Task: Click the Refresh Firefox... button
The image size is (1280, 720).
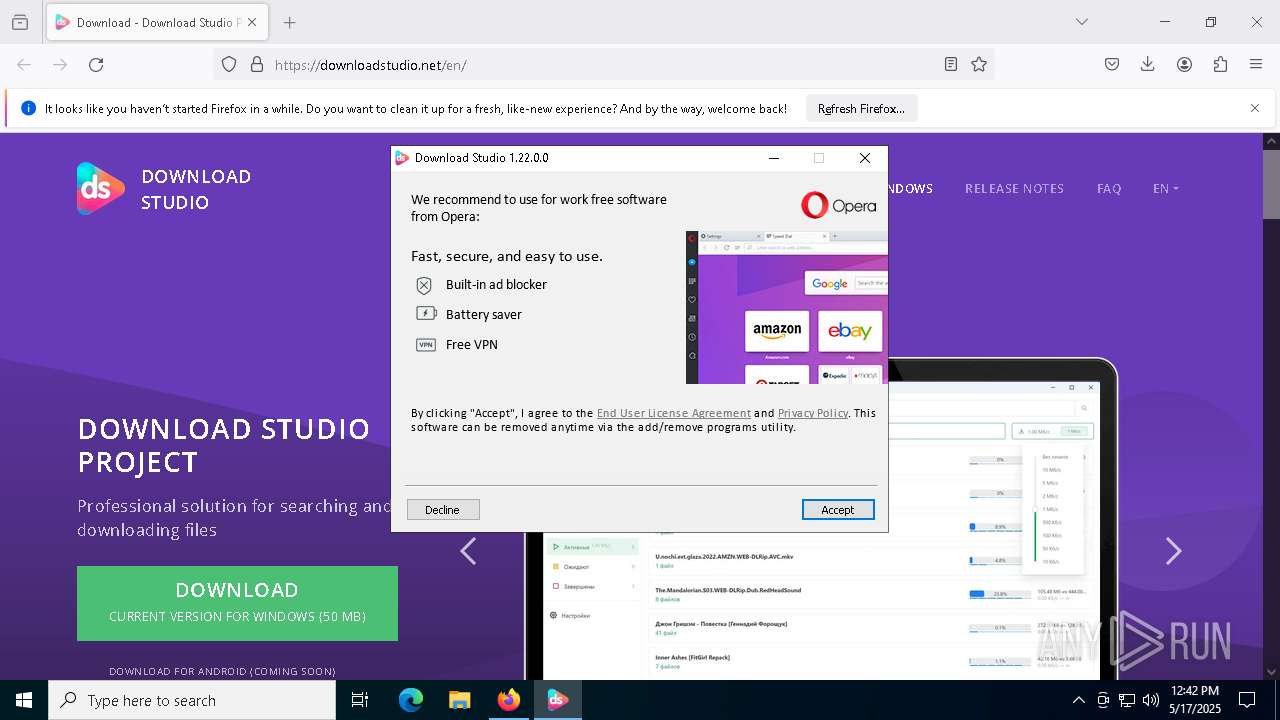Action: pyautogui.click(x=861, y=108)
